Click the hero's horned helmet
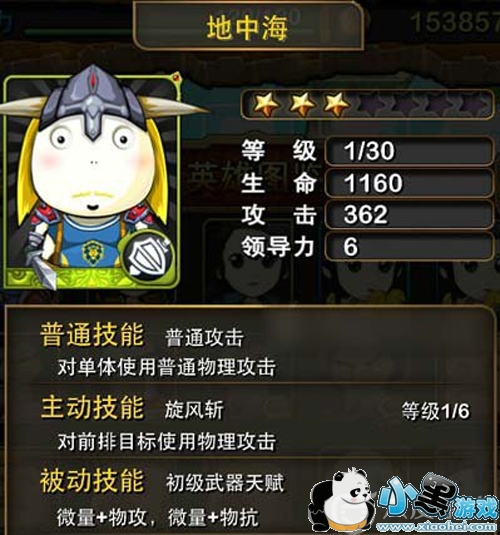The image size is (500, 535). 97,101
